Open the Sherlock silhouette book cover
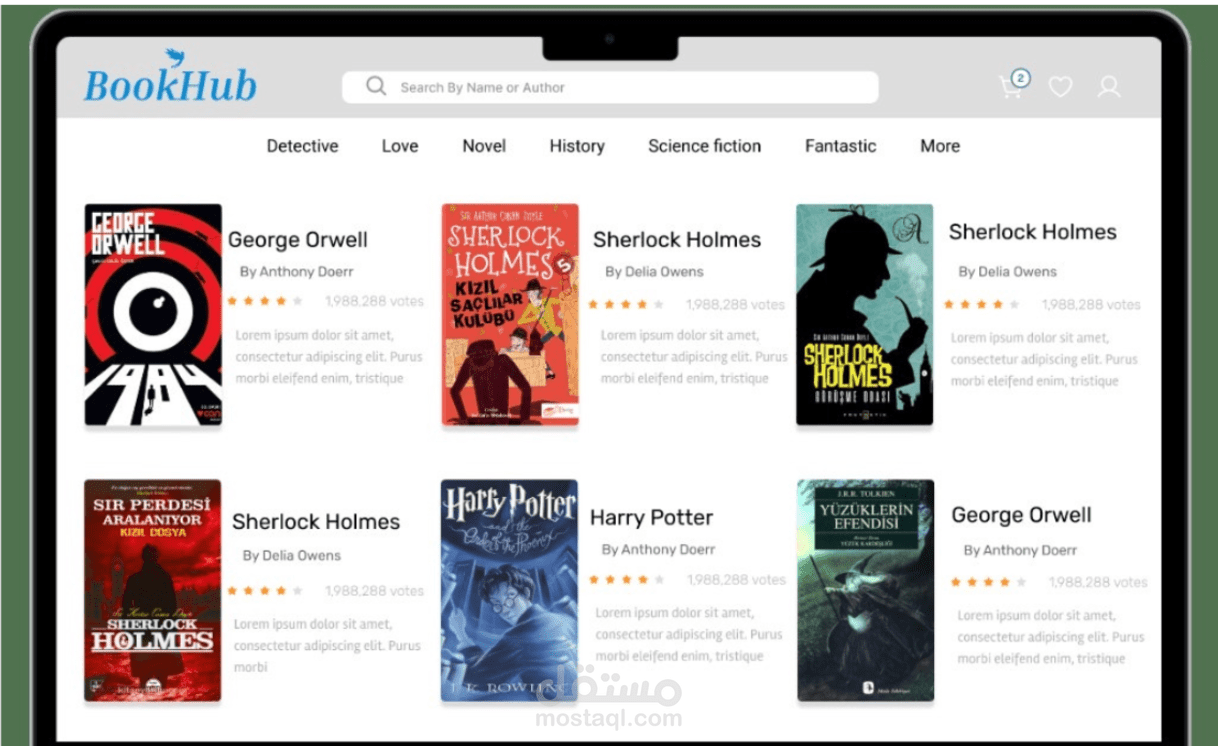Viewport: 1218px width, 746px height. 864,315
